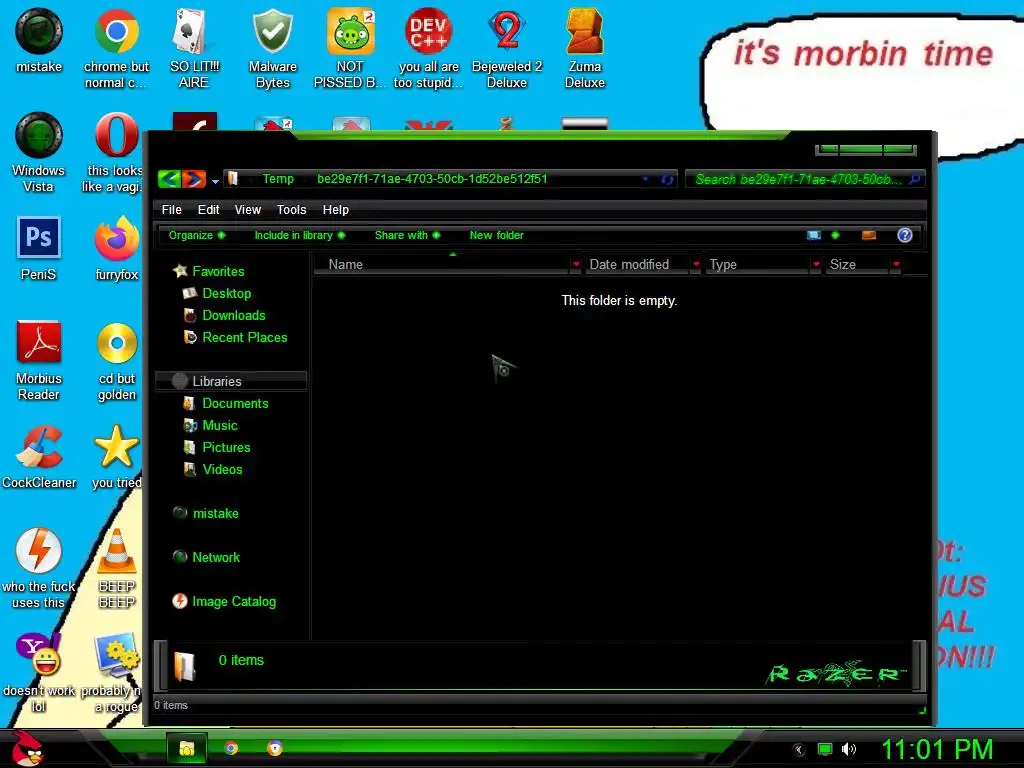Open the Type column filter arrow

click(x=816, y=264)
